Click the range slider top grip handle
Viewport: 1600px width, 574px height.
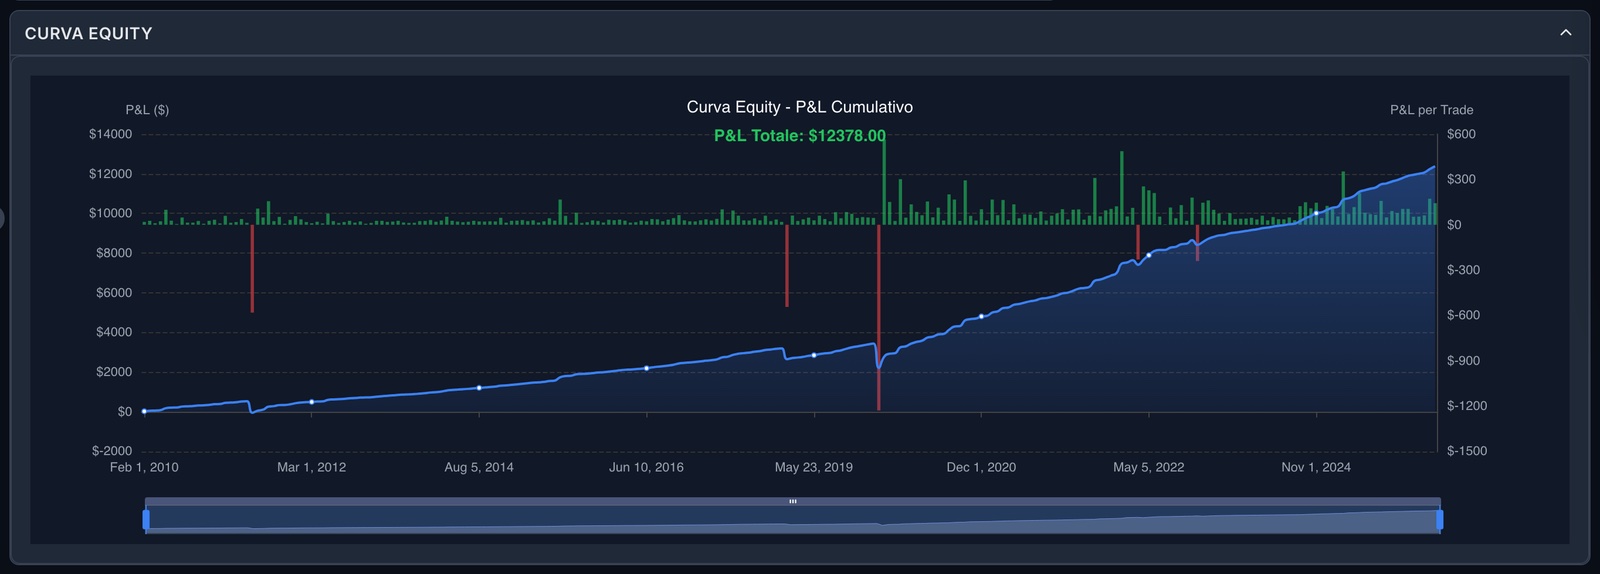(x=793, y=501)
